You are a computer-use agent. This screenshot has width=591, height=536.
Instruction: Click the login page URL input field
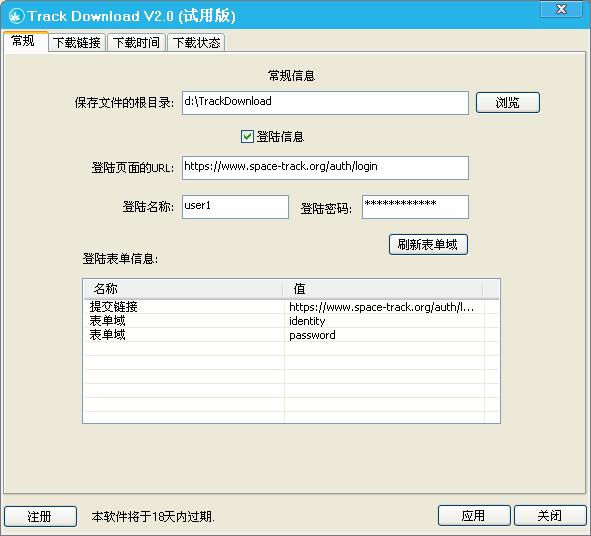[x=325, y=168]
